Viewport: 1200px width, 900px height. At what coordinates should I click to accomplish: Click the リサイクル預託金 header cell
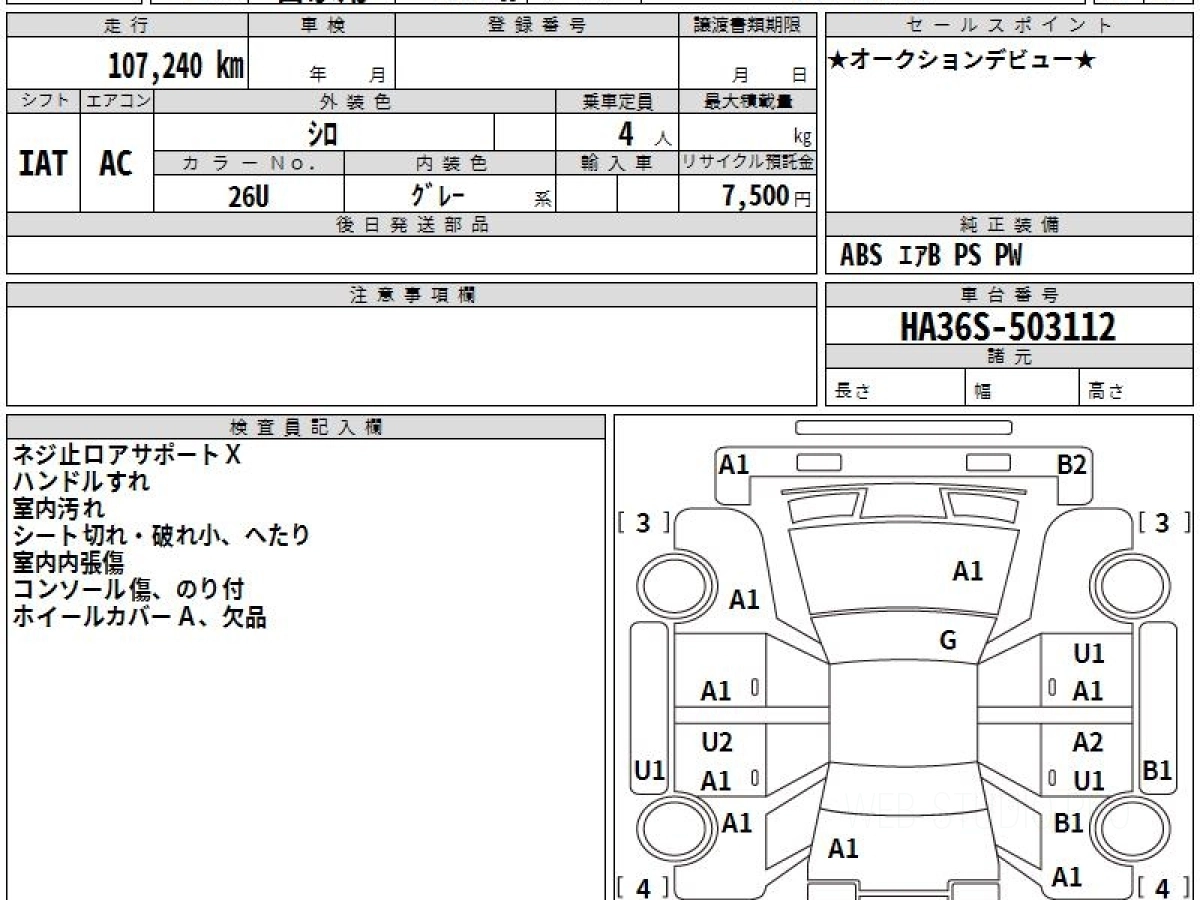pos(747,163)
